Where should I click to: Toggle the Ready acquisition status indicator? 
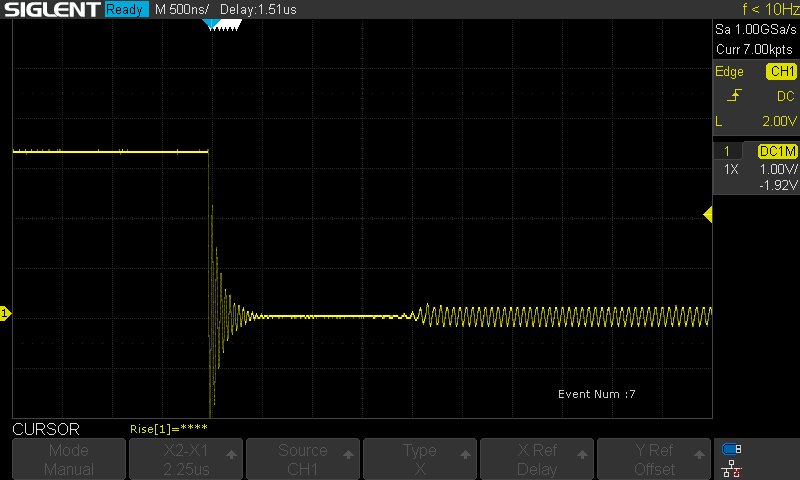tap(125, 10)
